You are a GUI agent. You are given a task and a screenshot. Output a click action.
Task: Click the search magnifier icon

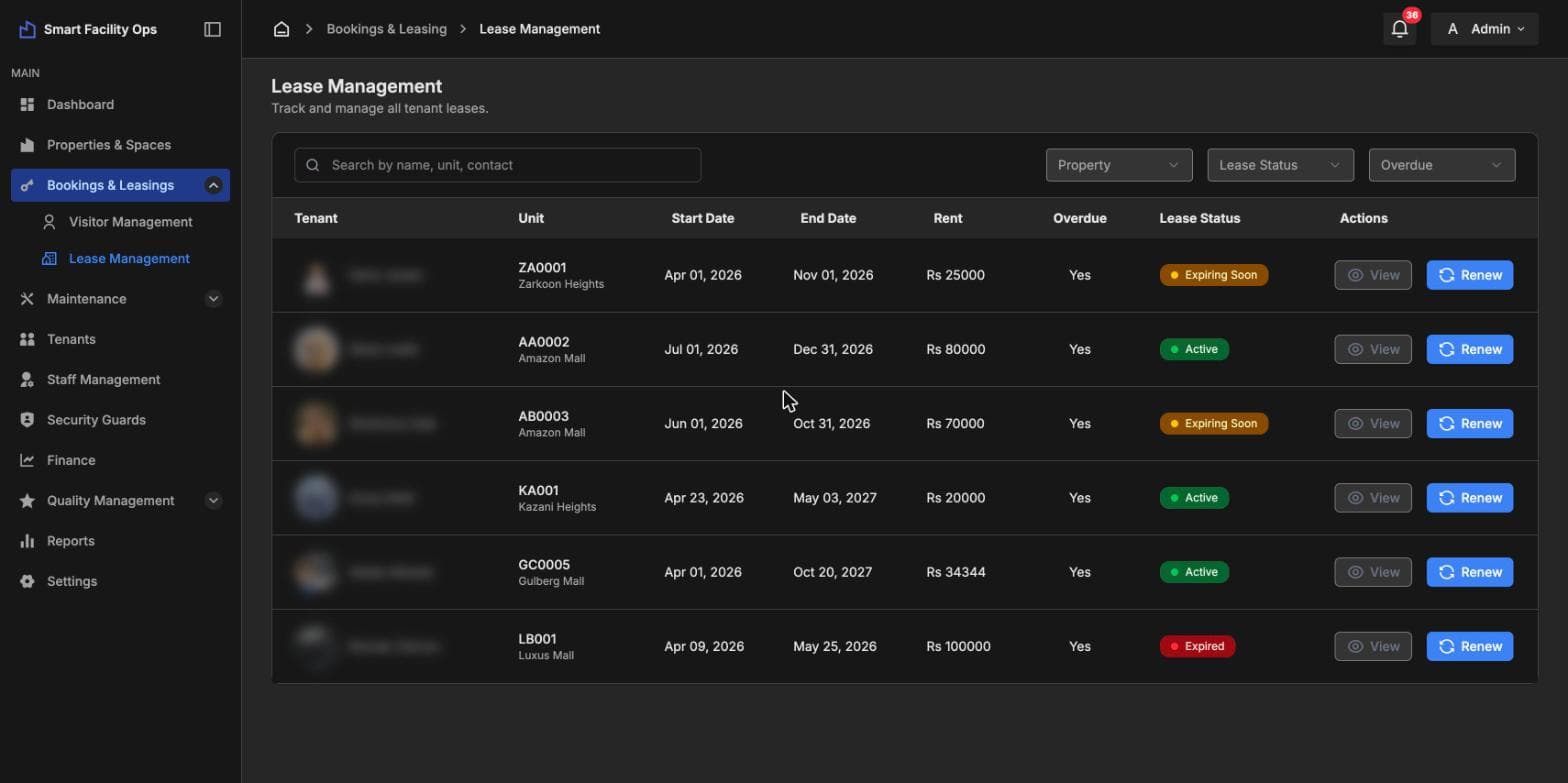pyautogui.click(x=313, y=165)
